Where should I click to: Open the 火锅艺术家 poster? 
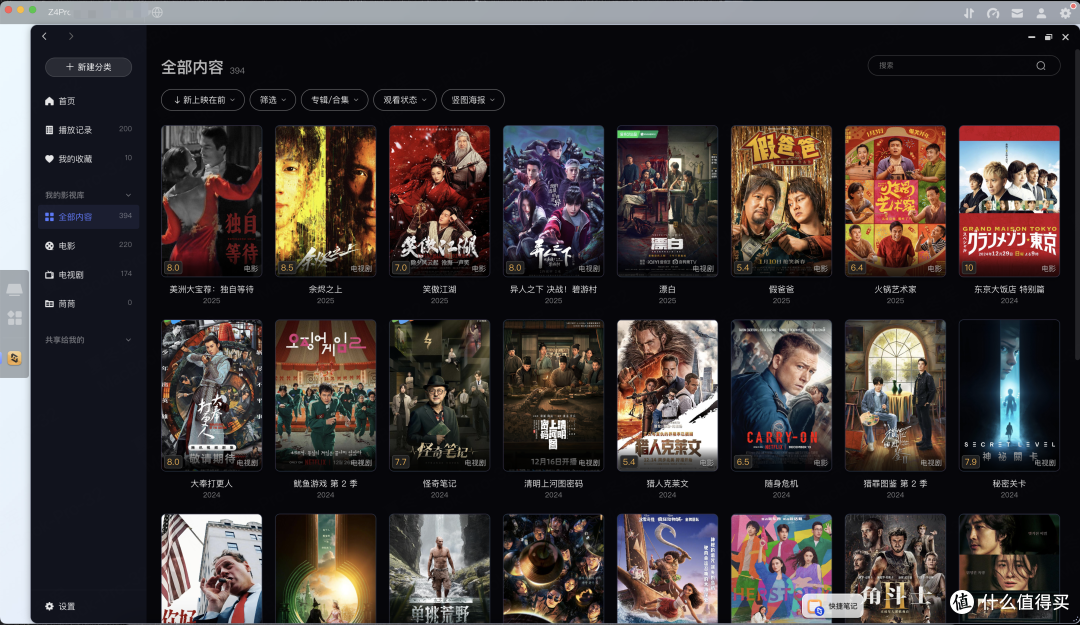[x=895, y=201]
